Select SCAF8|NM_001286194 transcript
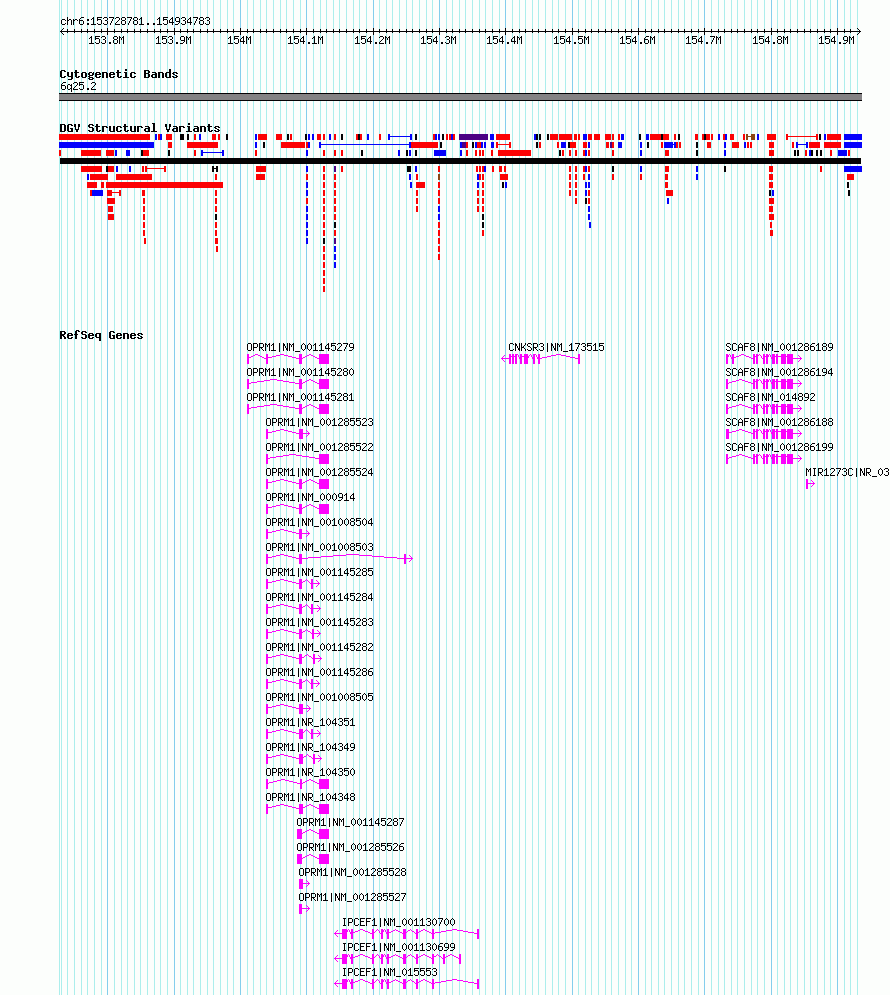Screen dimensions: 890x995 click(x=779, y=372)
